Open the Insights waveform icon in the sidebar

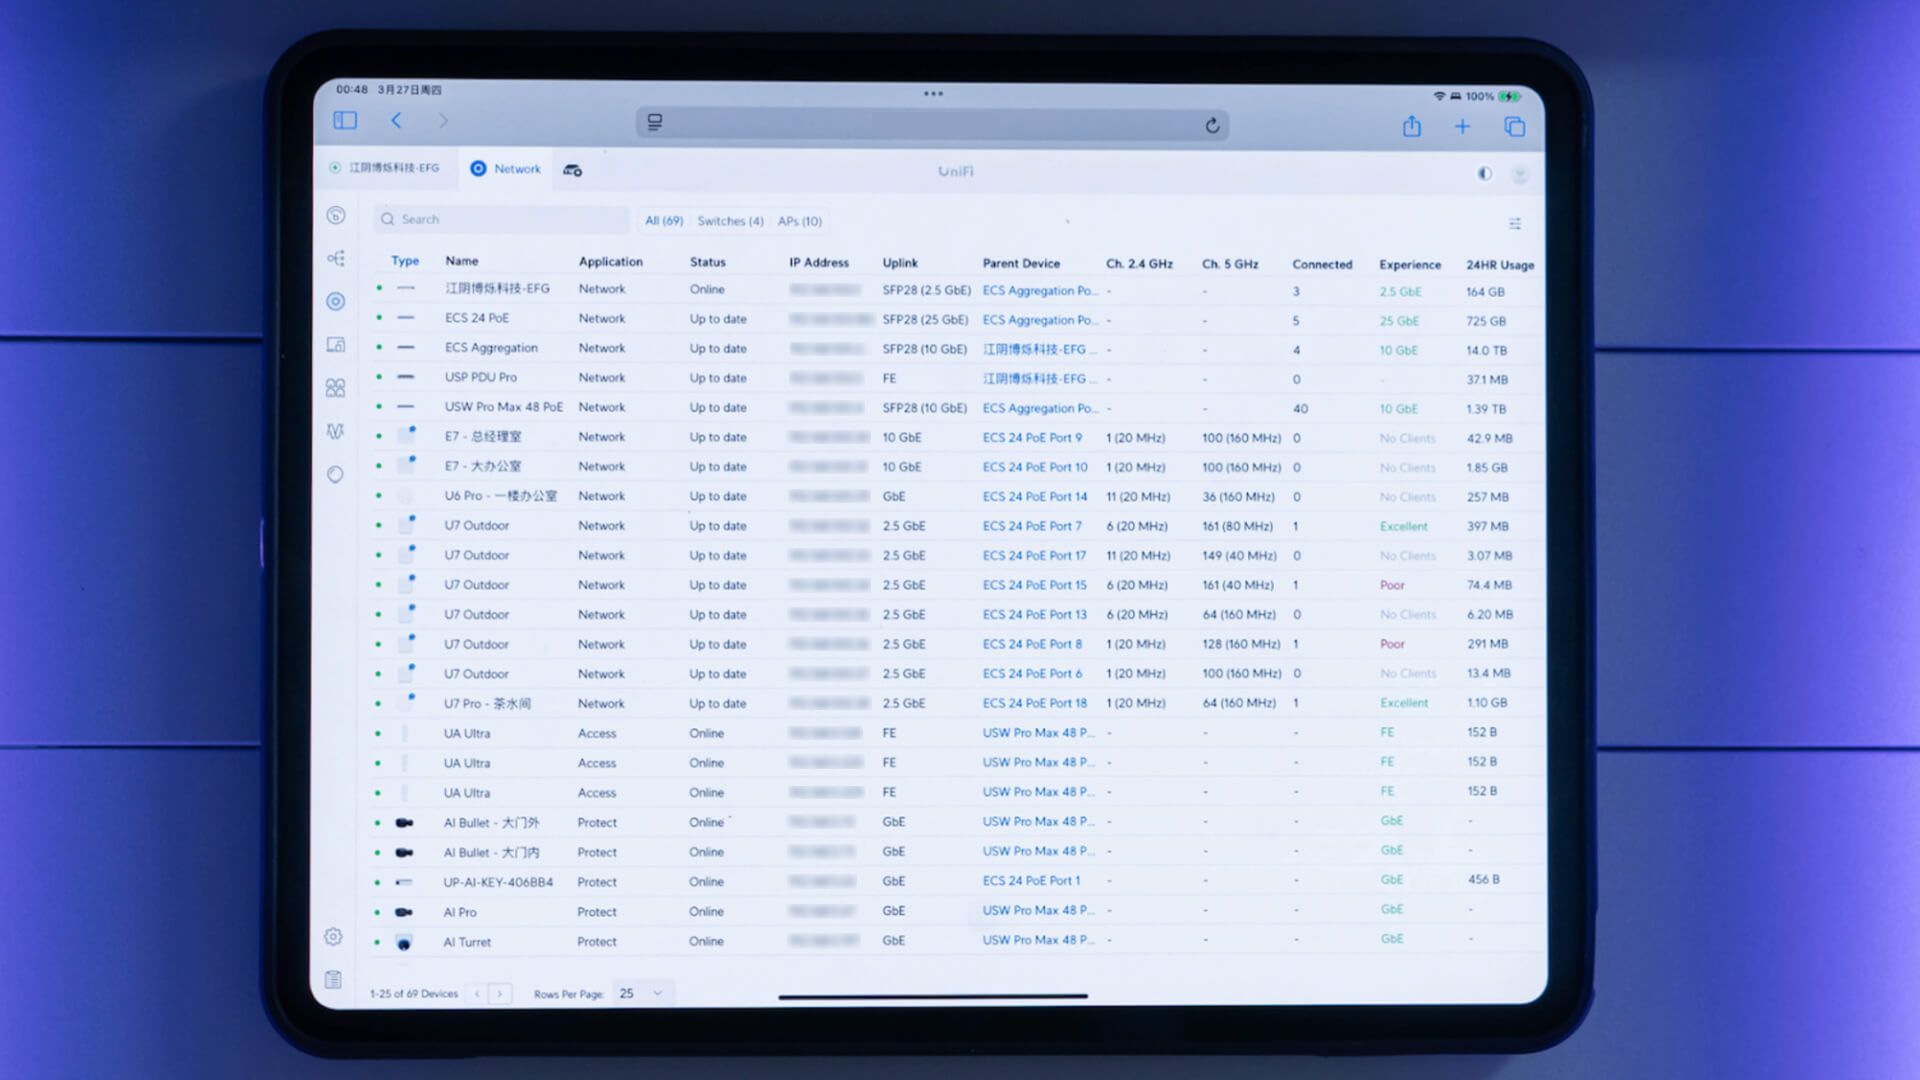click(x=335, y=431)
